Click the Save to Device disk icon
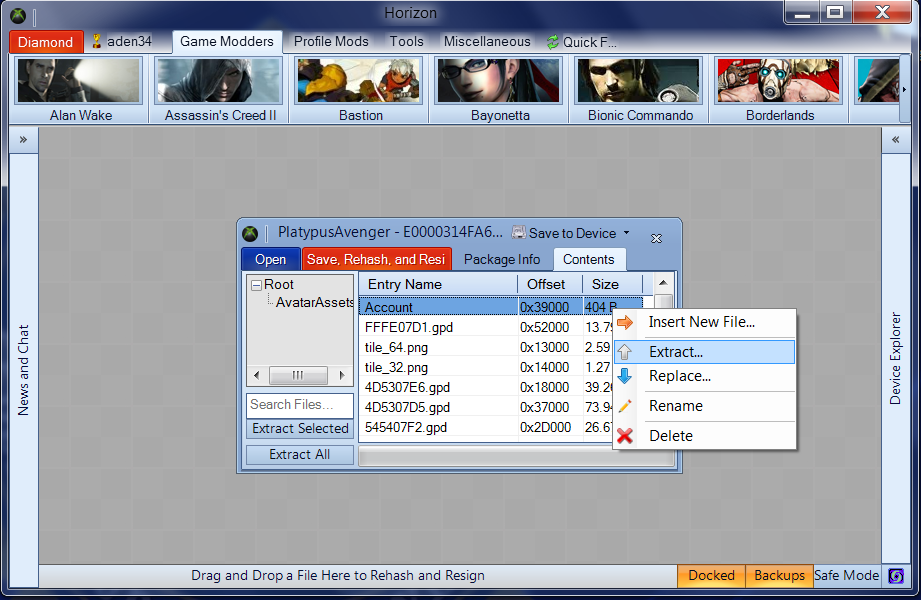Image resolution: width=921 pixels, height=600 pixels. click(x=518, y=233)
